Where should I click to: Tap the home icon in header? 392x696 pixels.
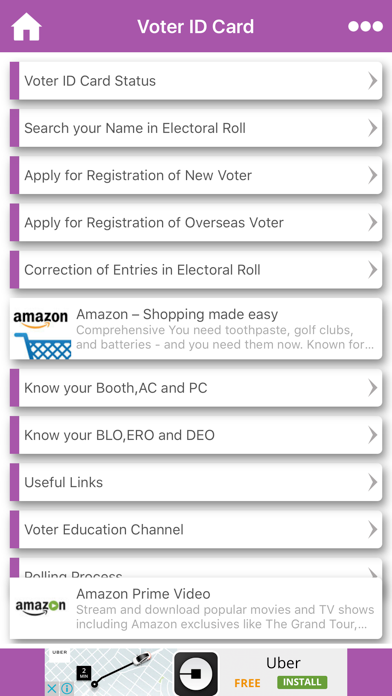coord(26,27)
